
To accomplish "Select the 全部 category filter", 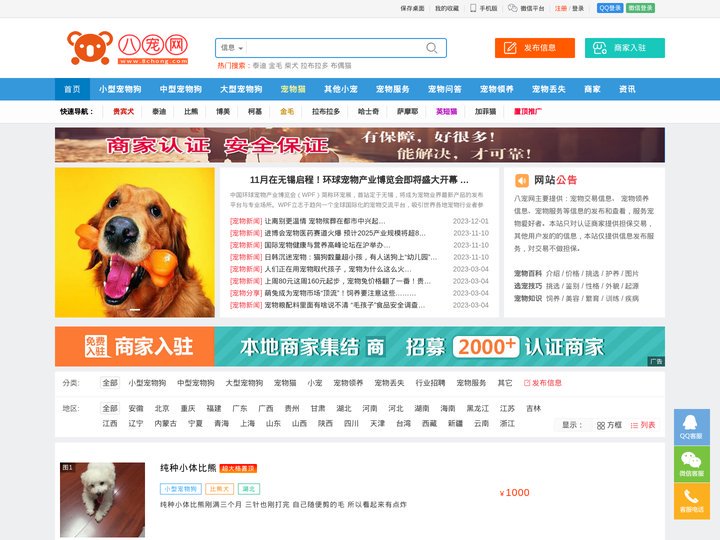I will [110, 382].
